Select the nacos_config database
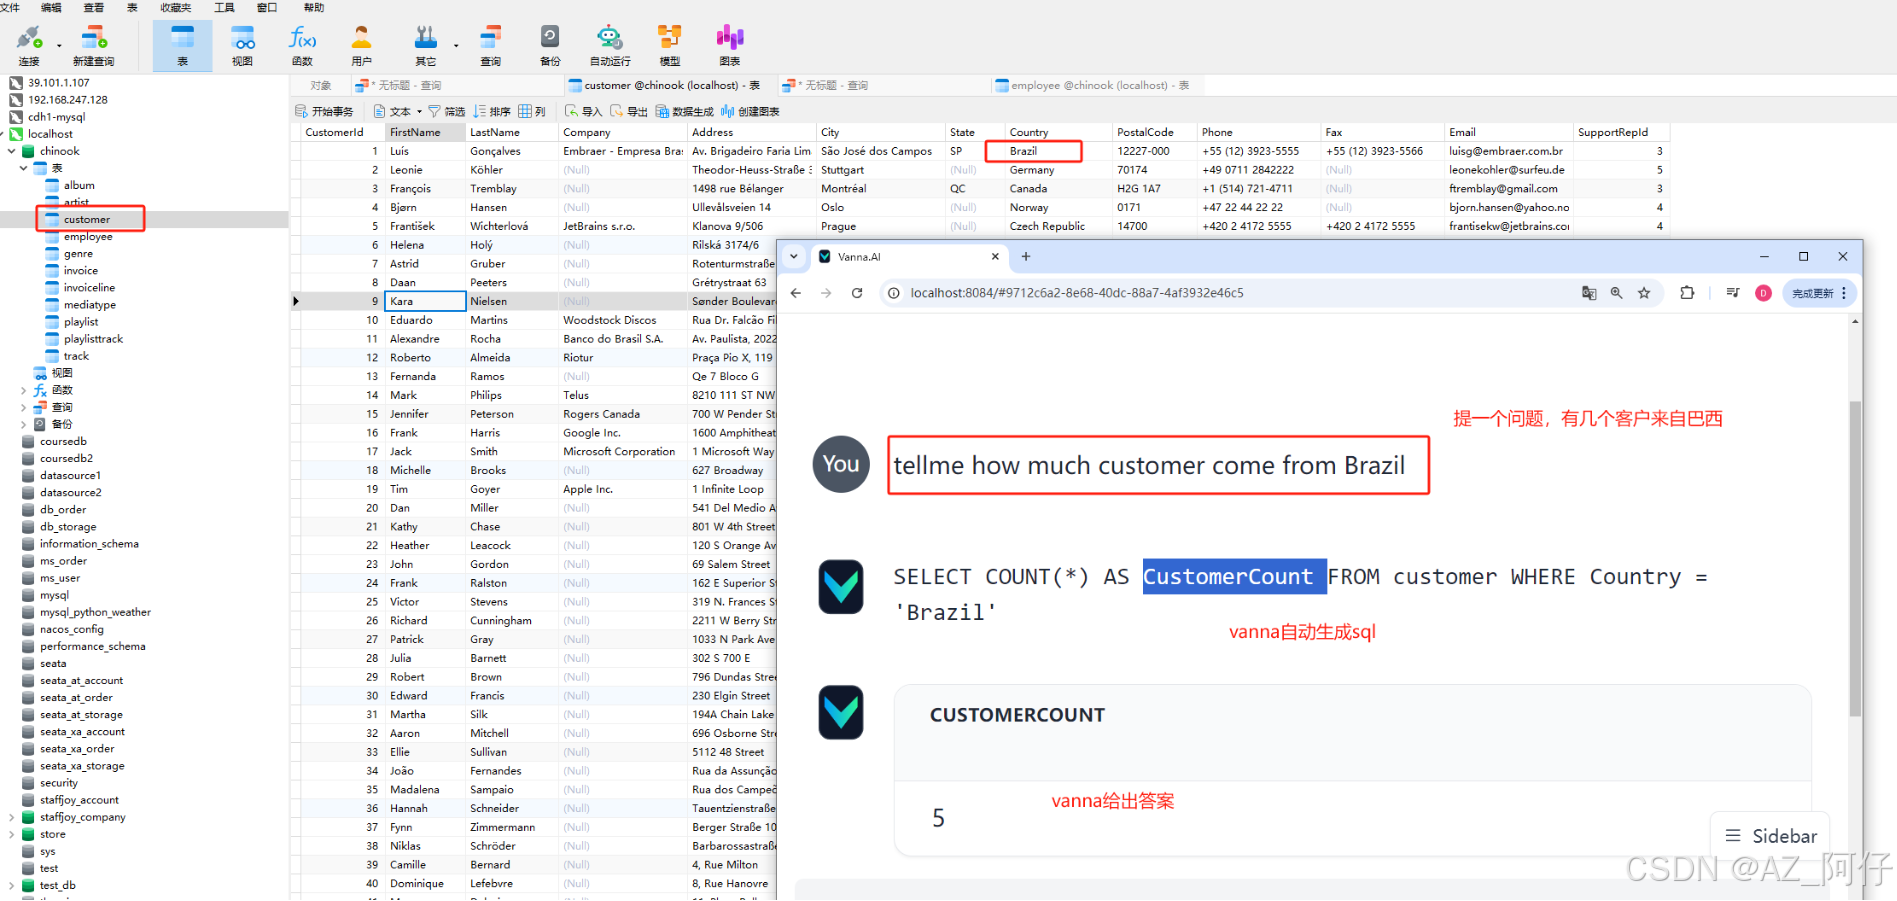Image resolution: width=1897 pixels, height=901 pixels. [x=71, y=629]
